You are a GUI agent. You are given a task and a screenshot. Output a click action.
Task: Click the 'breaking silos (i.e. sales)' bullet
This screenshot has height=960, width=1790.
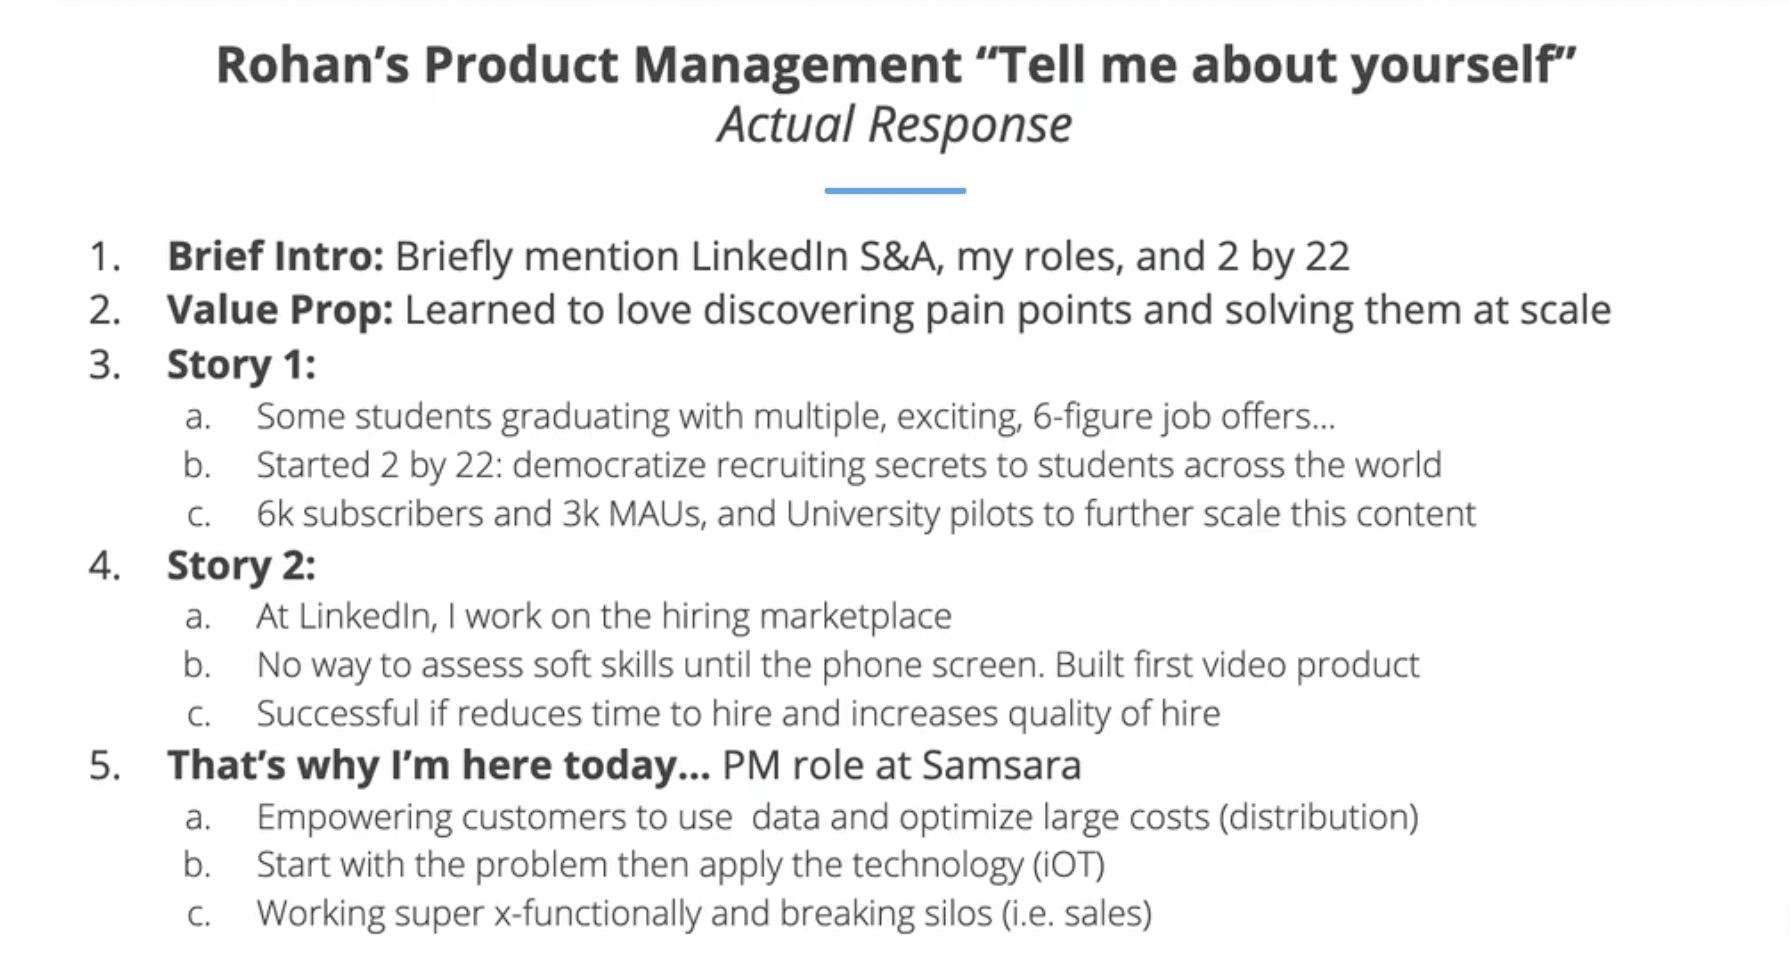(x=703, y=914)
